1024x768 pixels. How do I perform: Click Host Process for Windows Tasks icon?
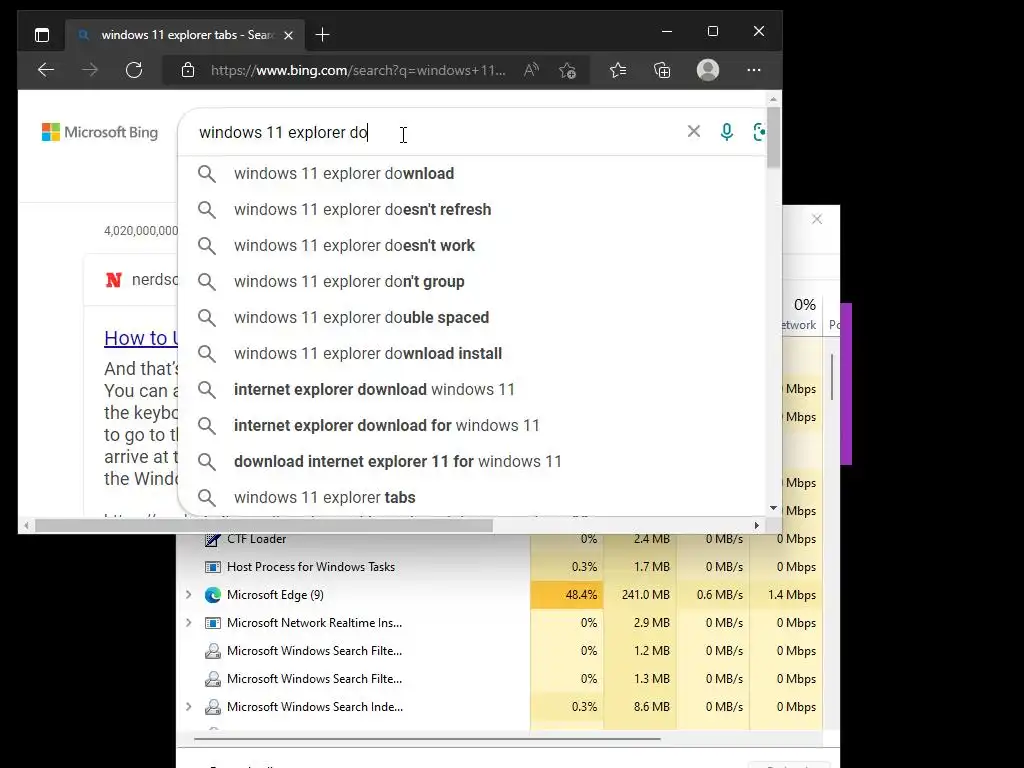point(212,567)
